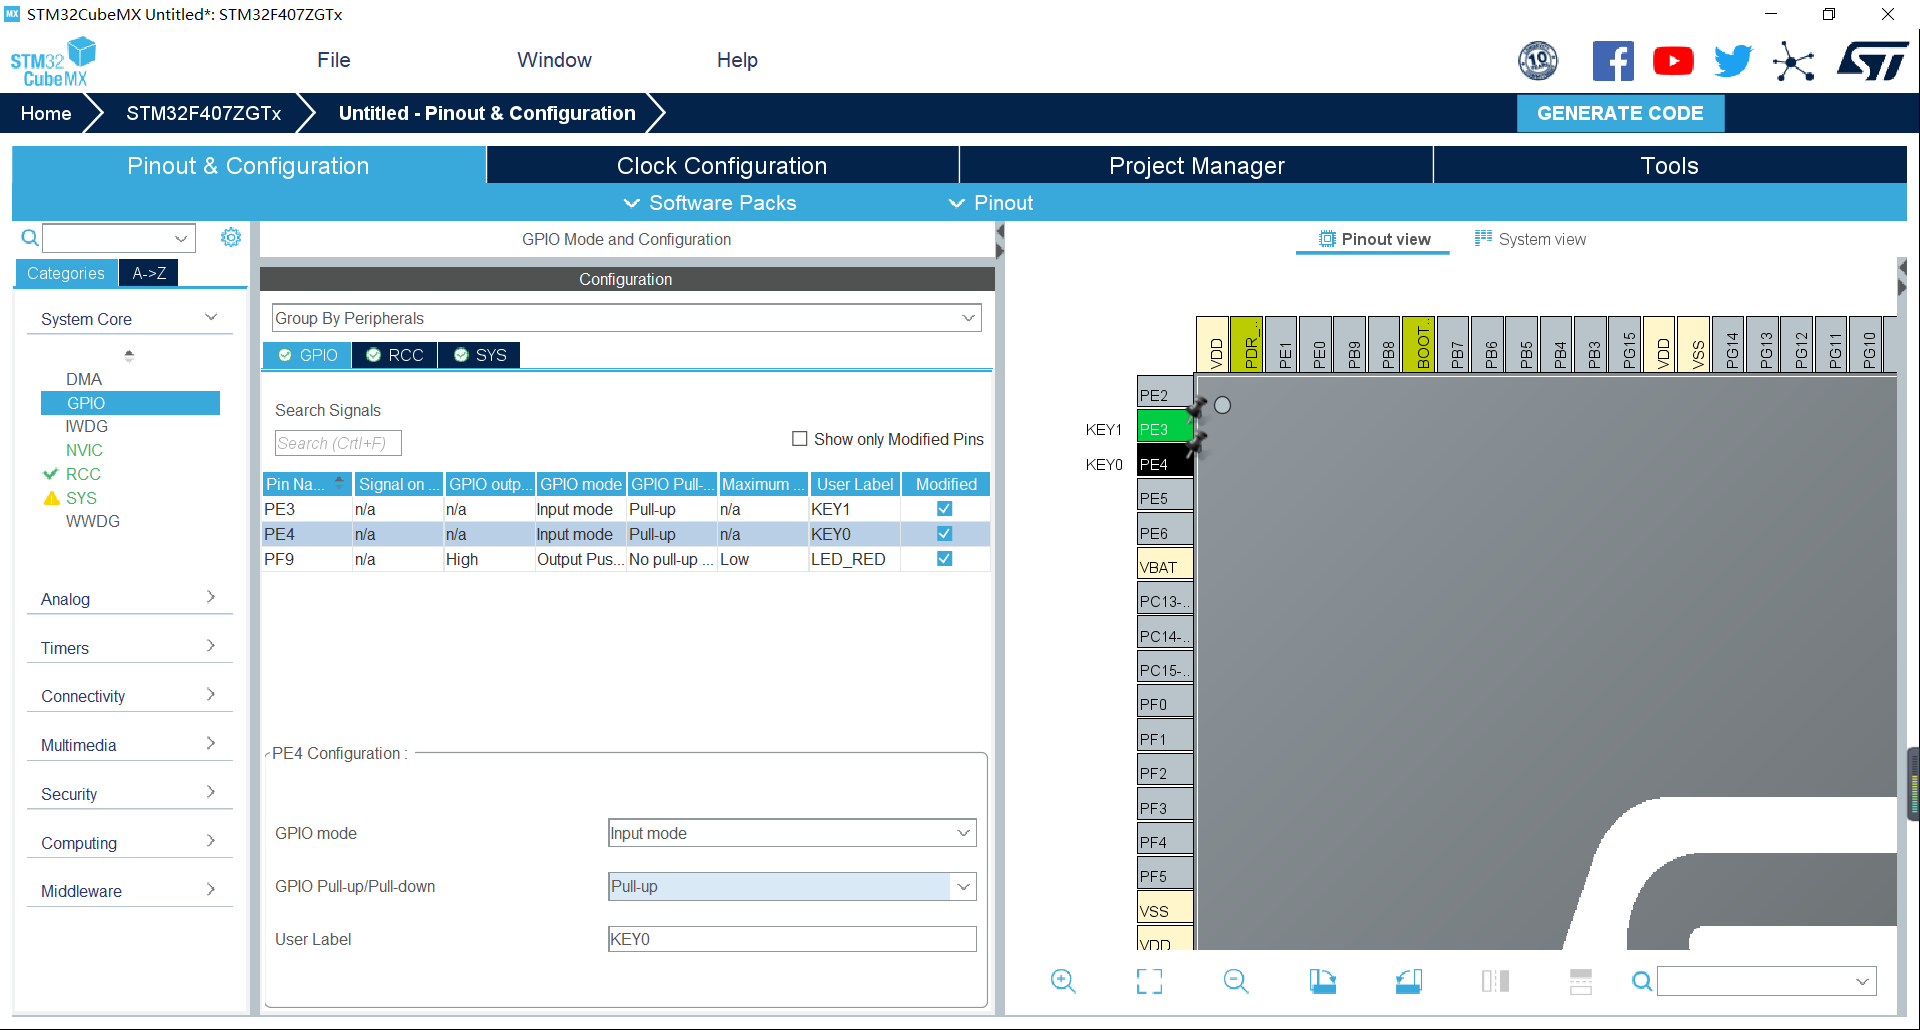Viewport: 1920px width, 1030px height.
Task: Click the magnifier icon next to category search
Action: [x=30, y=238]
